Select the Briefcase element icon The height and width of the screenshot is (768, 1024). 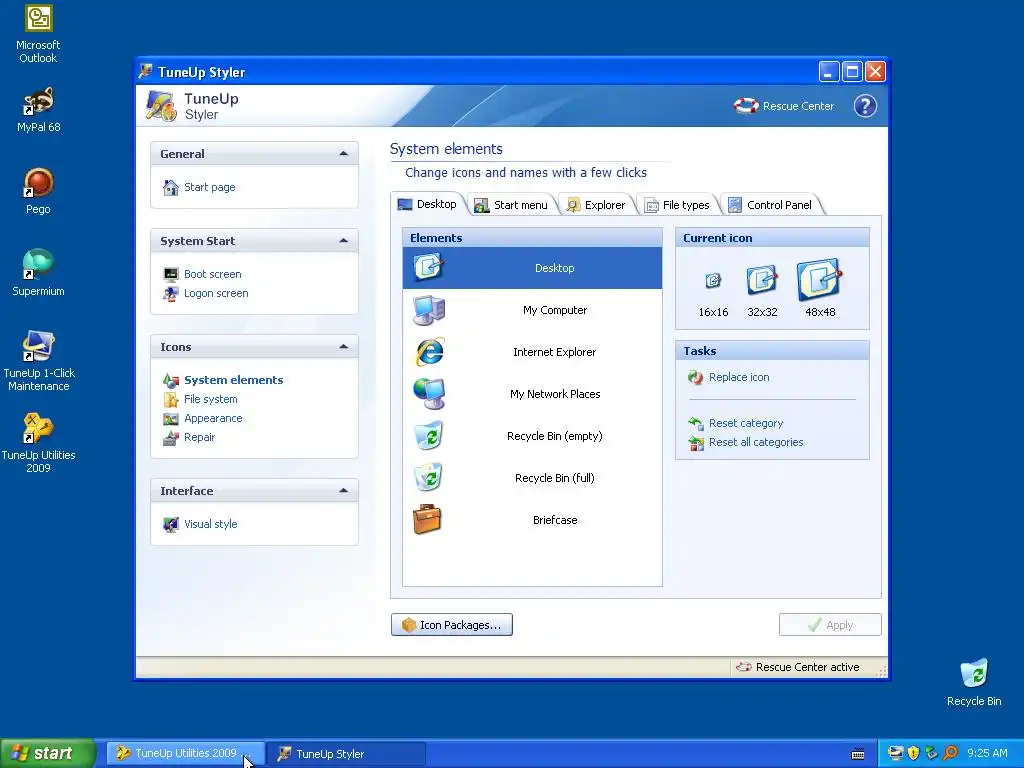click(428, 520)
